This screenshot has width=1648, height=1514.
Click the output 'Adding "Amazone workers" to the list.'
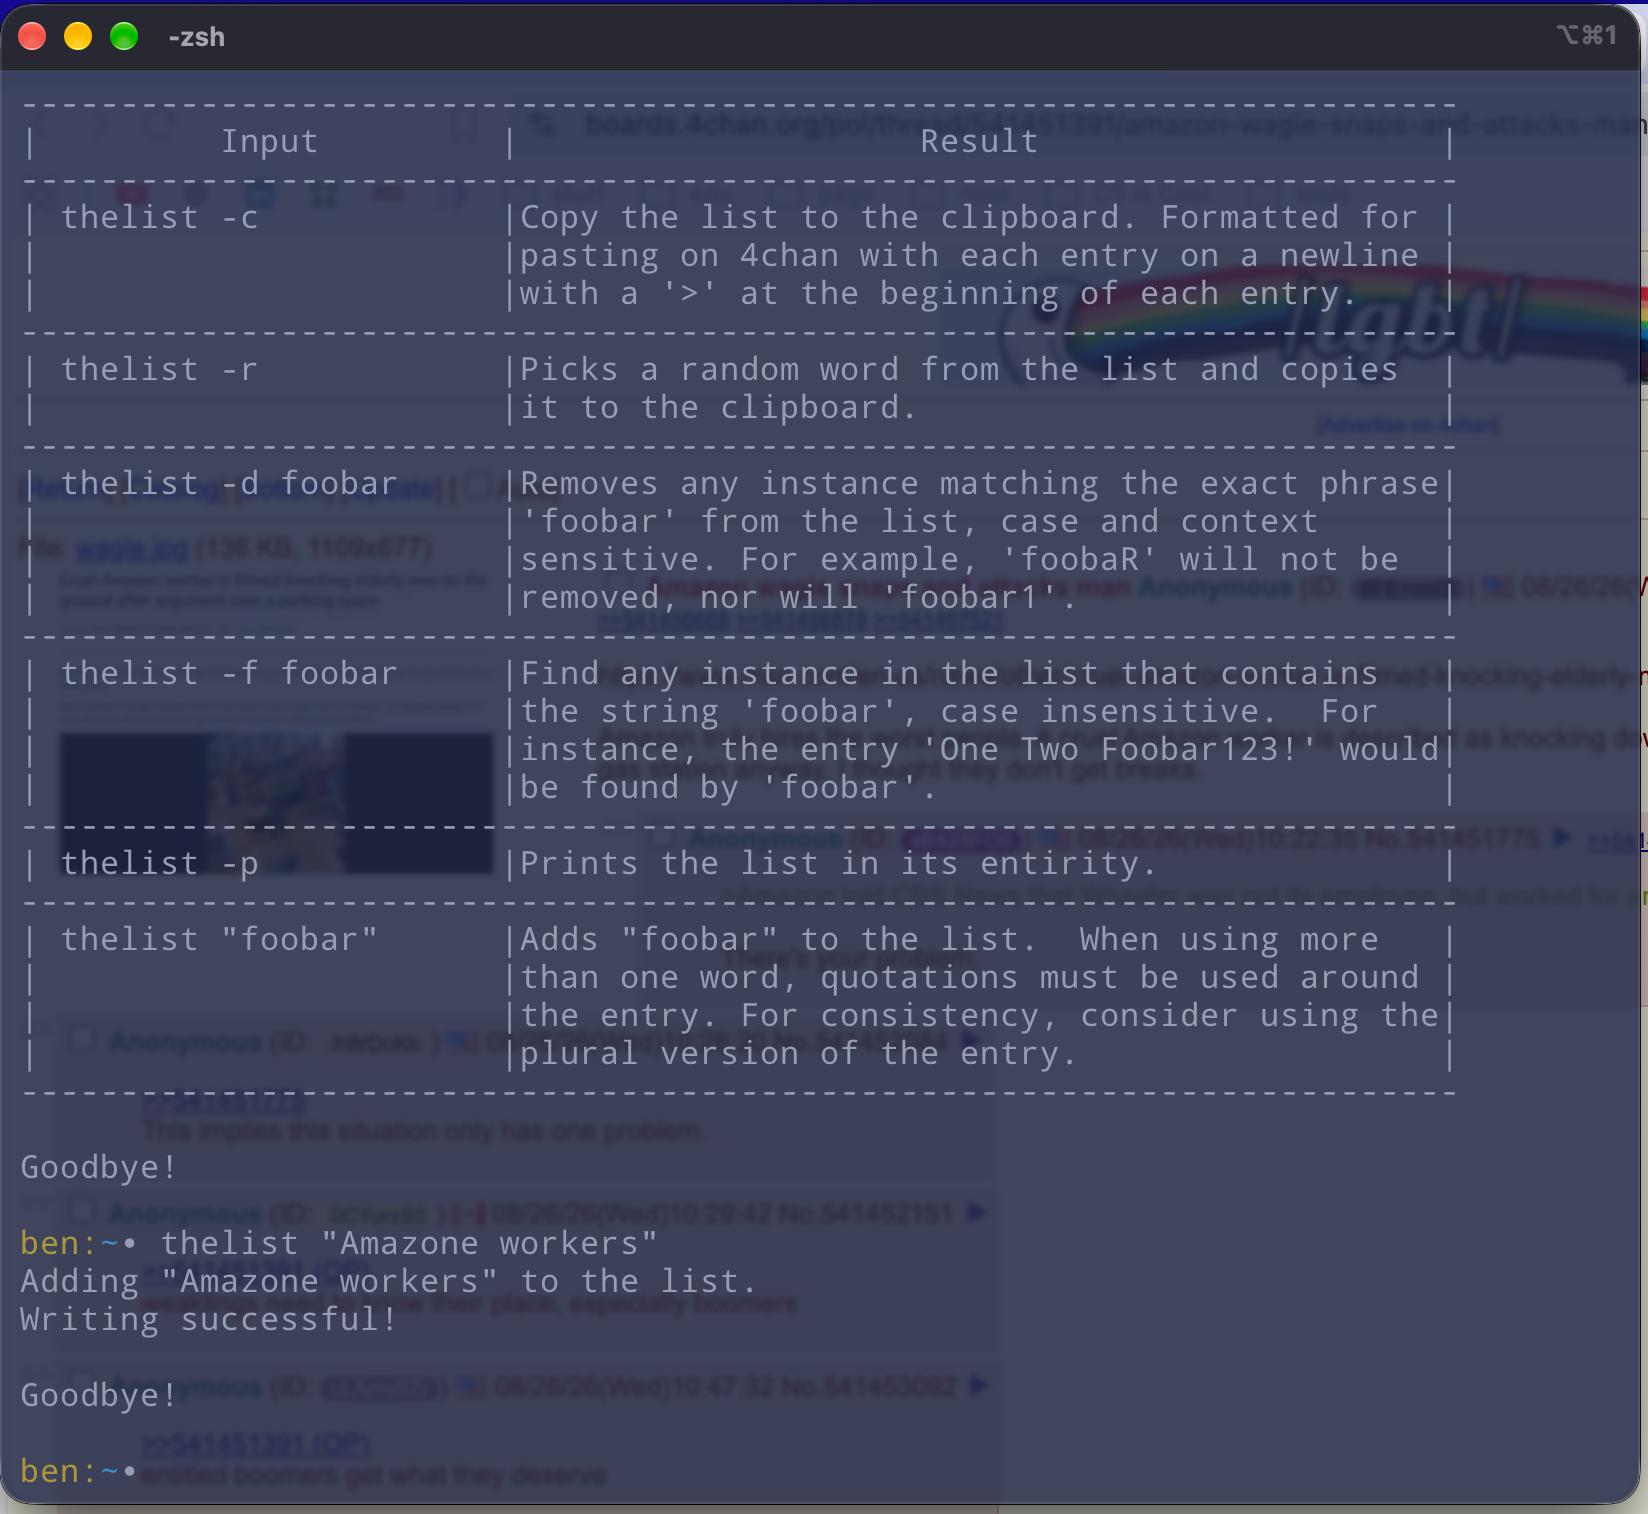point(389,1282)
